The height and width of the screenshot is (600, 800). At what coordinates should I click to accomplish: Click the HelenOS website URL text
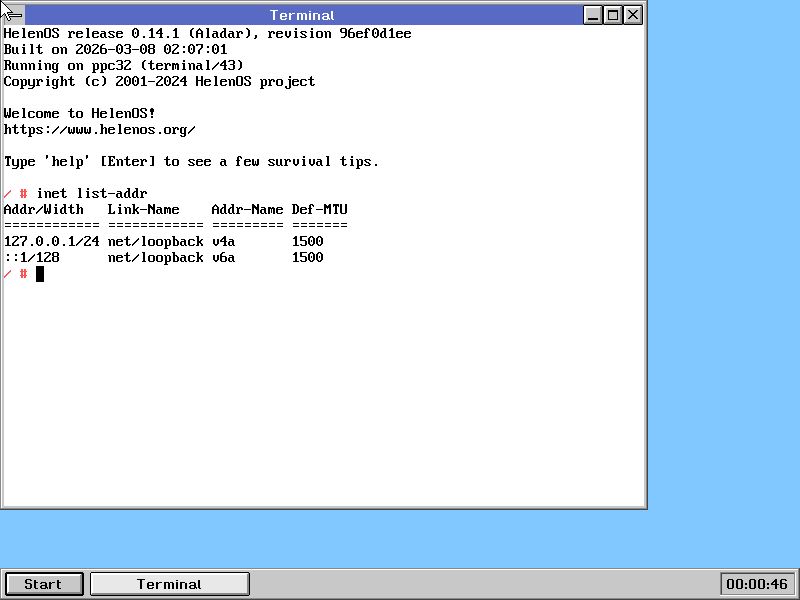99,130
